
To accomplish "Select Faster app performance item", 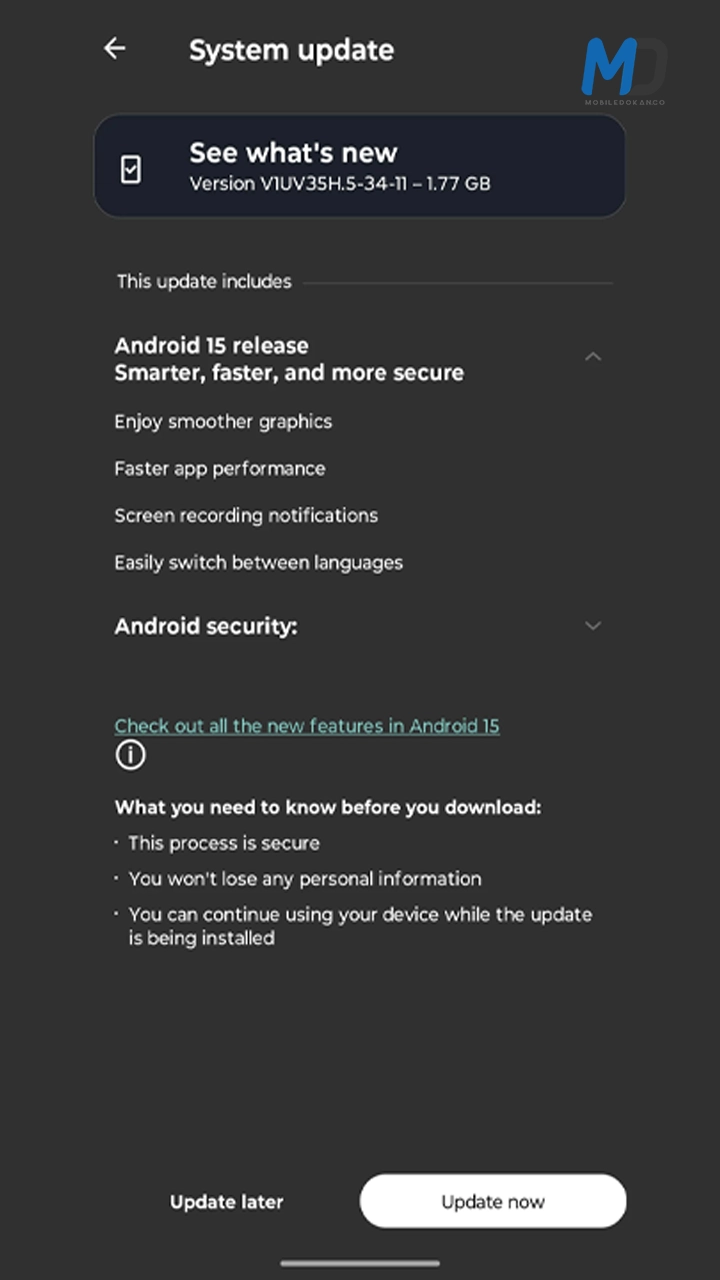I will [x=220, y=468].
